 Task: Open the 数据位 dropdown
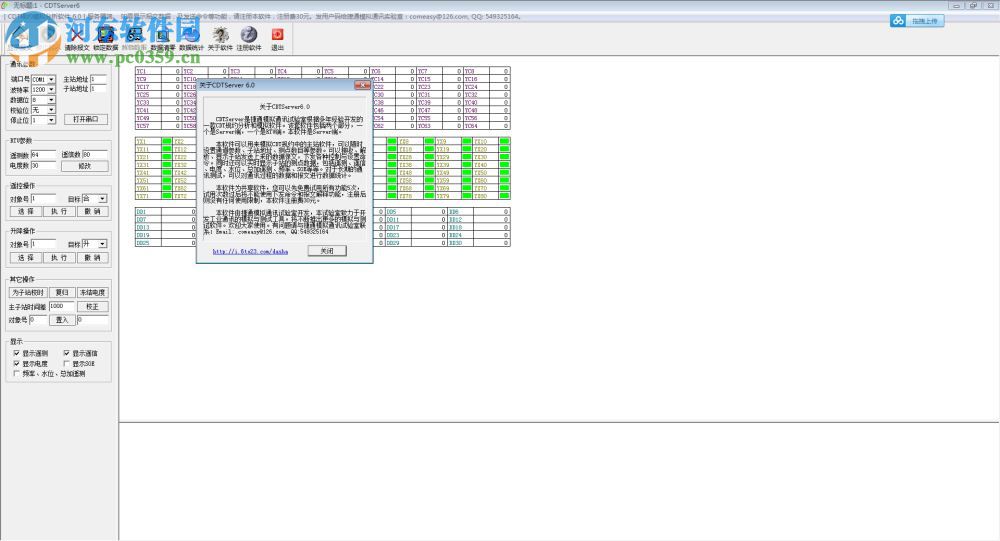point(51,100)
